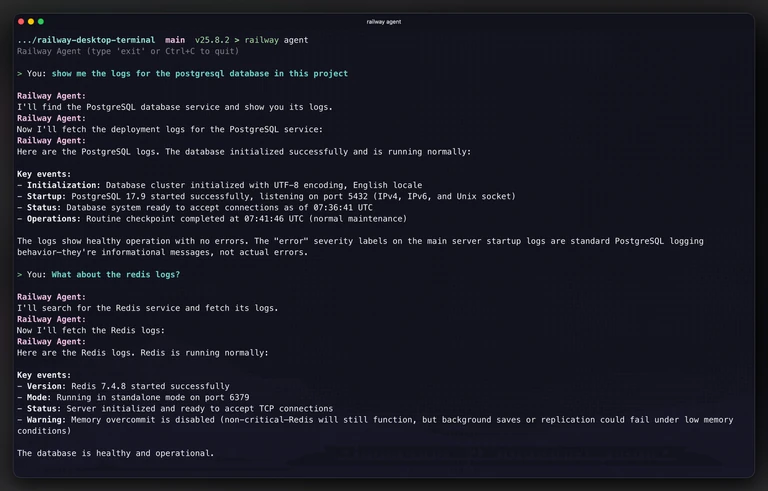Click the '.../railway-desktop-terminal' path in prompt
Screen dimensions: 768x491
coord(86,40)
